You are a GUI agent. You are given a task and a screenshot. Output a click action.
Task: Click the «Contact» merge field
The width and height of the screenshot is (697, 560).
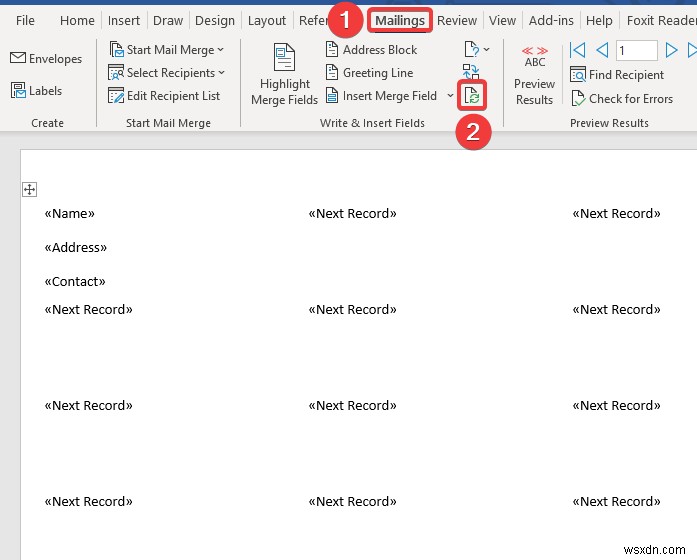click(x=75, y=281)
